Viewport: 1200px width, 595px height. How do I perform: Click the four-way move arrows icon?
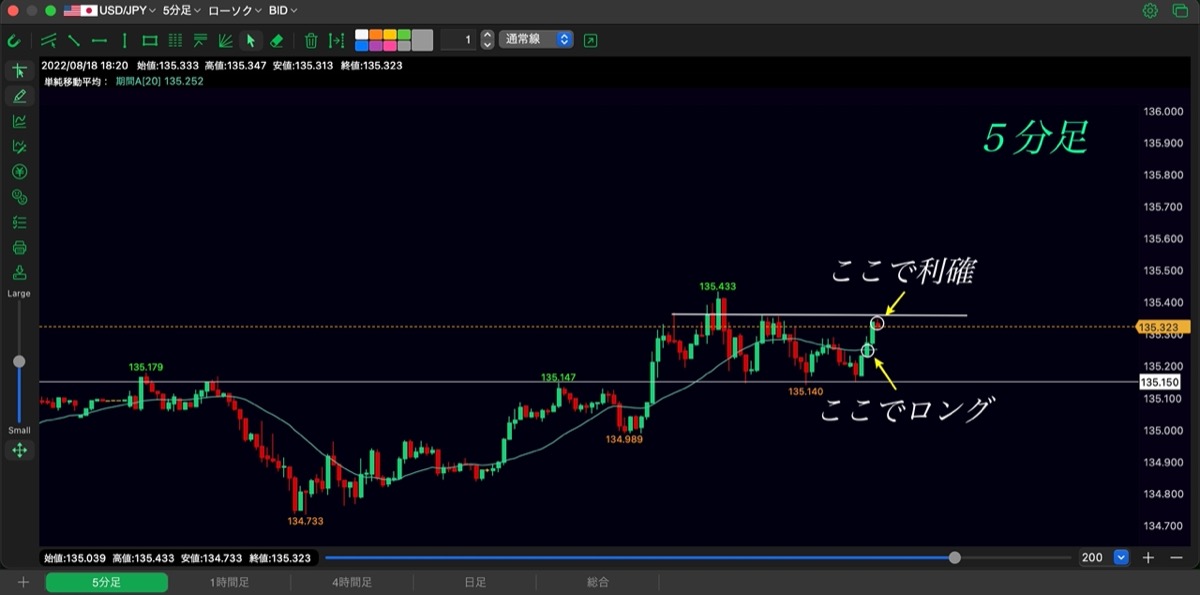[19, 450]
